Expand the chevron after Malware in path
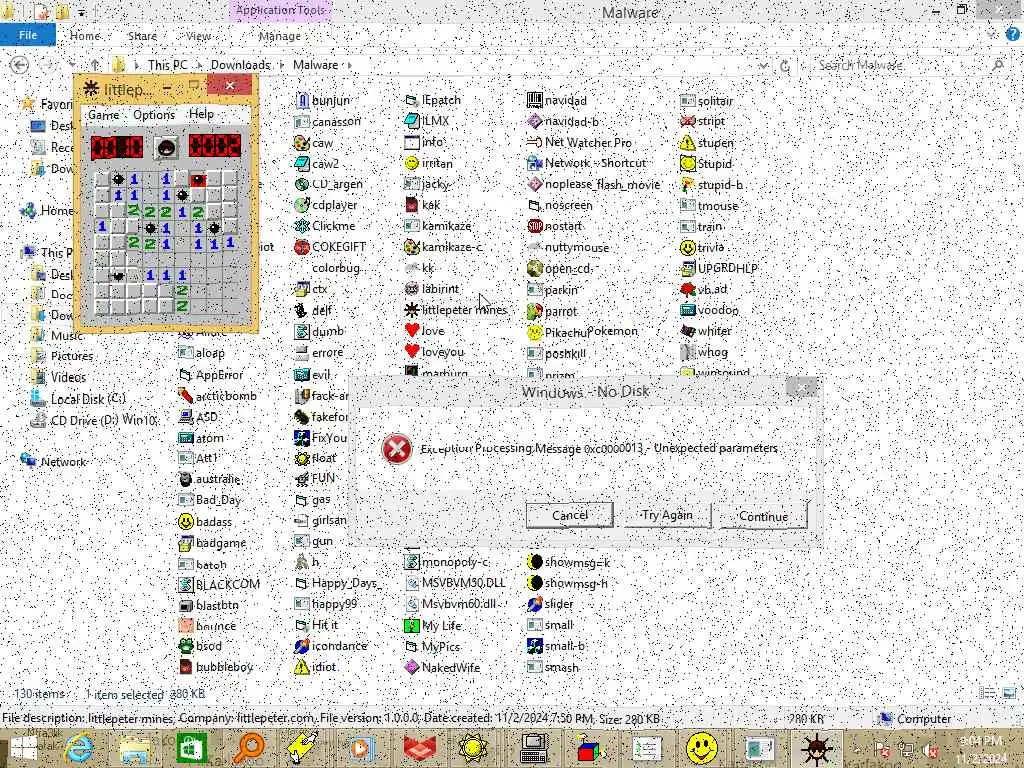Screen dimensions: 1024x768 tap(350, 65)
